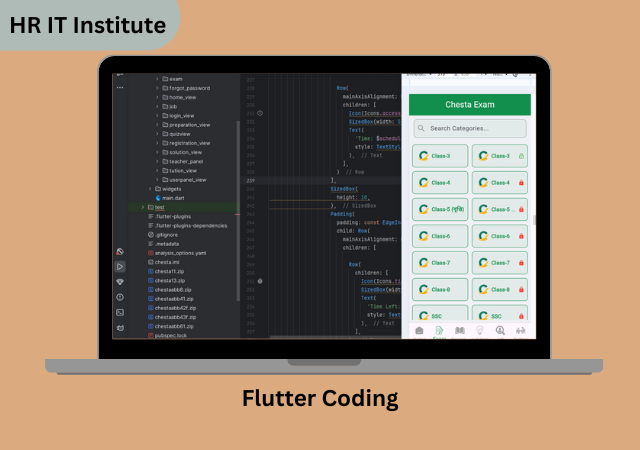Expand the test folder chevron
This screenshot has width=640, height=450.
point(142,207)
